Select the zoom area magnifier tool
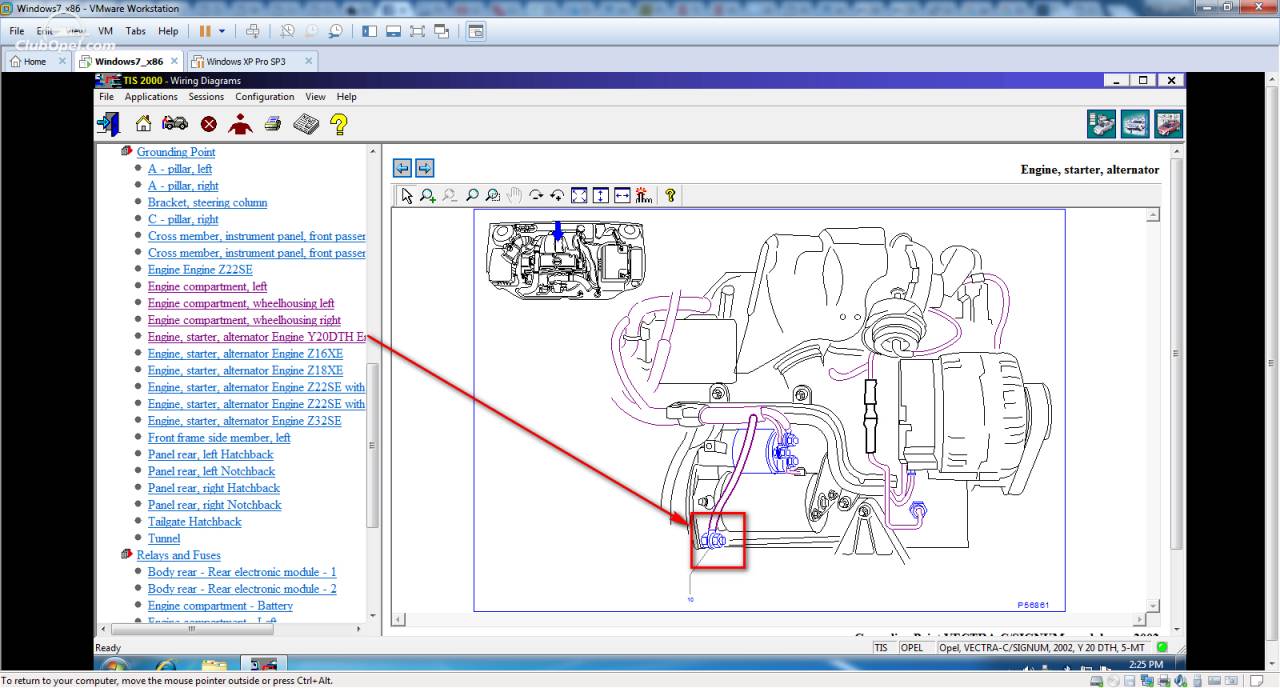Screen dimensions: 1280x688 pos(493,196)
